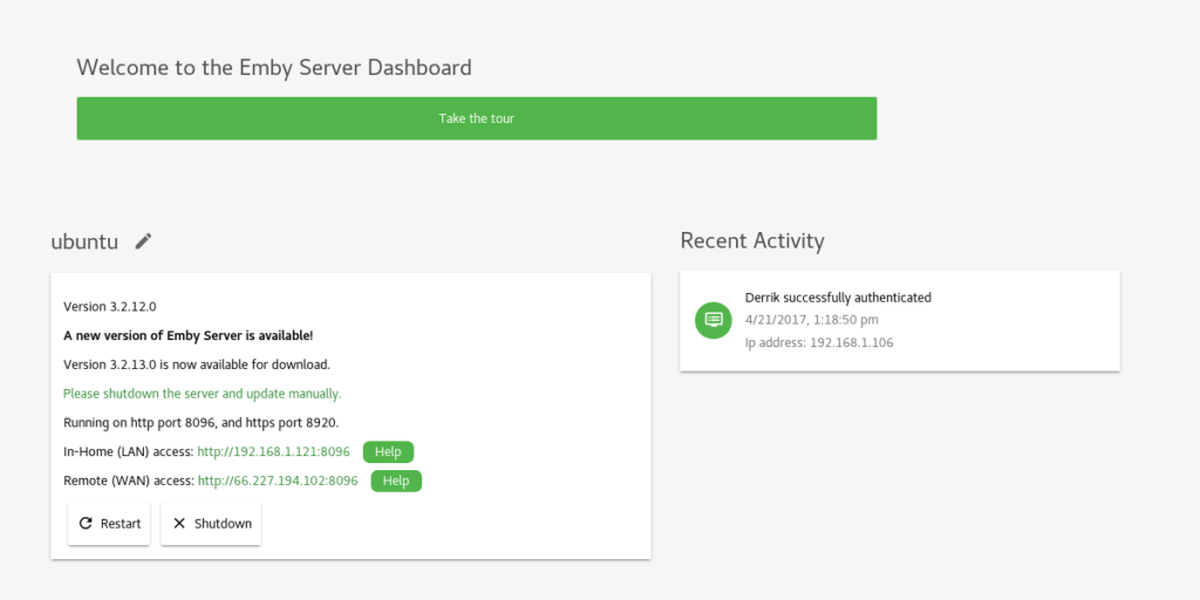
Task: Click the X icon on Shutdown
Action: coord(179,523)
